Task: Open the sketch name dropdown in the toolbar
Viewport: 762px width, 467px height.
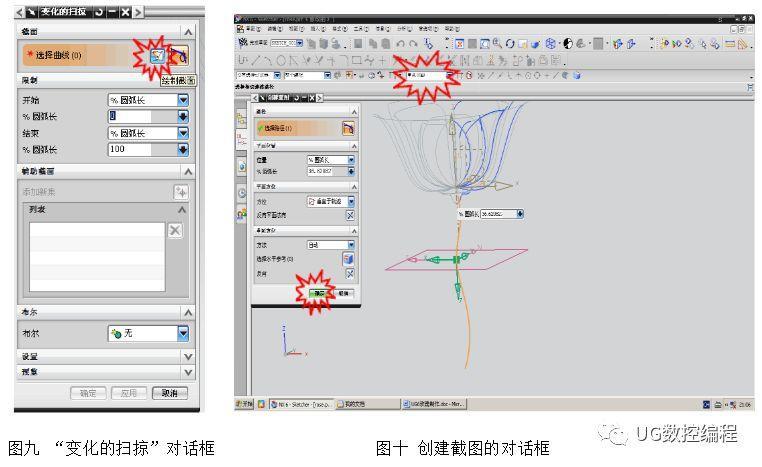Action: (x=300, y=43)
